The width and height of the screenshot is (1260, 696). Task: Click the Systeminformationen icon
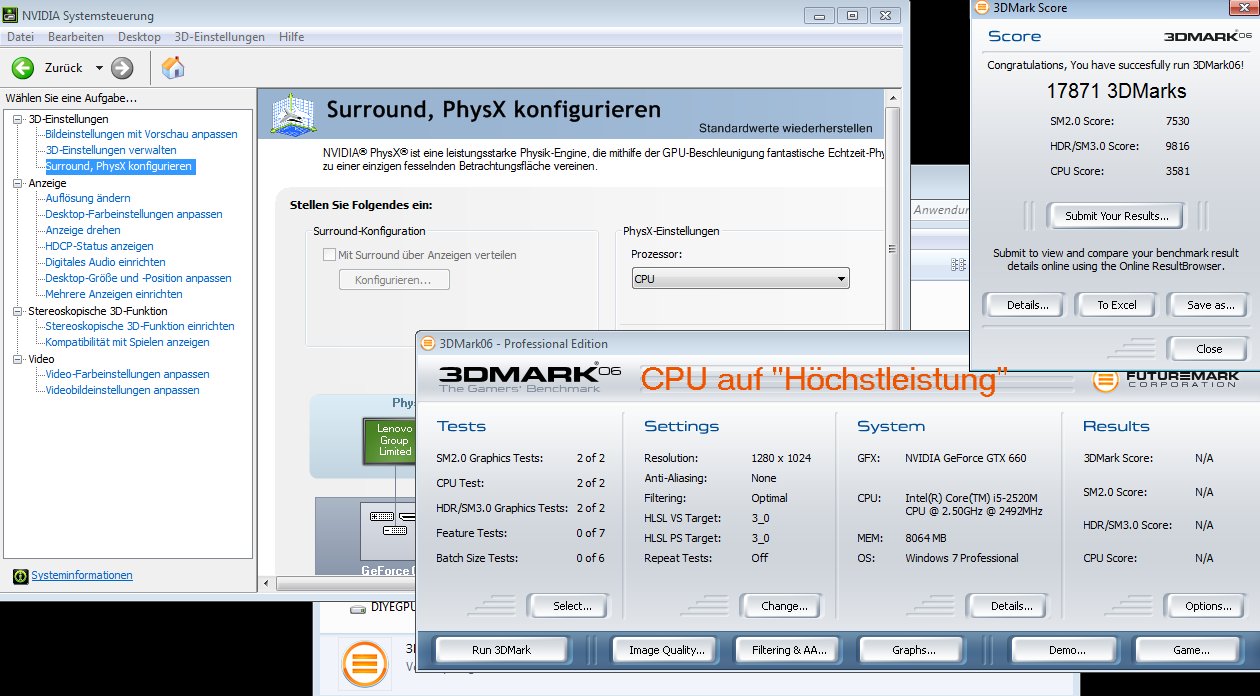(x=20, y=576)
